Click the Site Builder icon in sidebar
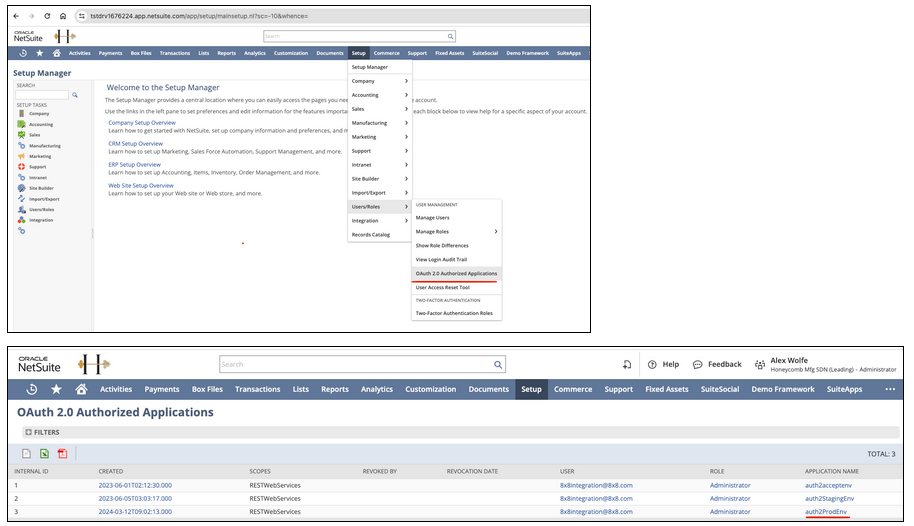Image resolution: width=914 pixels, height=526 pixels. [x=22, y=188]
